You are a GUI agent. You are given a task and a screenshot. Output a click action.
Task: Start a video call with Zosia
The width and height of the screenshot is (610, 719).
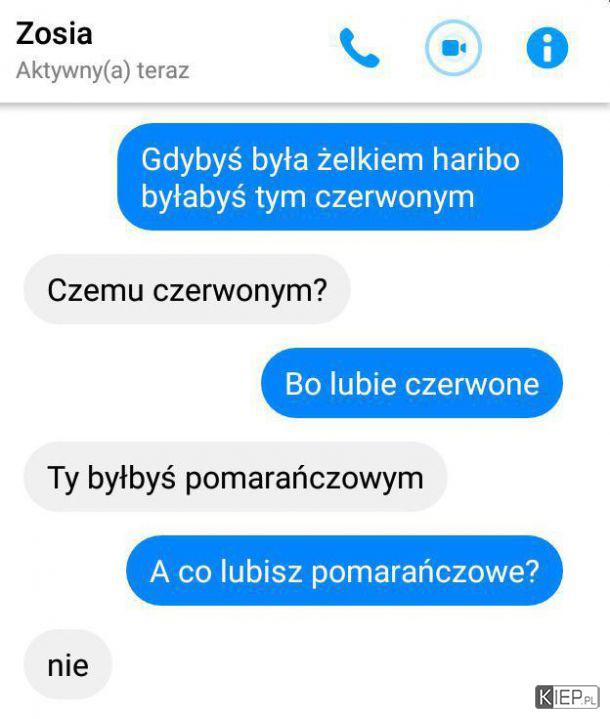pyautogui.click(x=453, y=48)
